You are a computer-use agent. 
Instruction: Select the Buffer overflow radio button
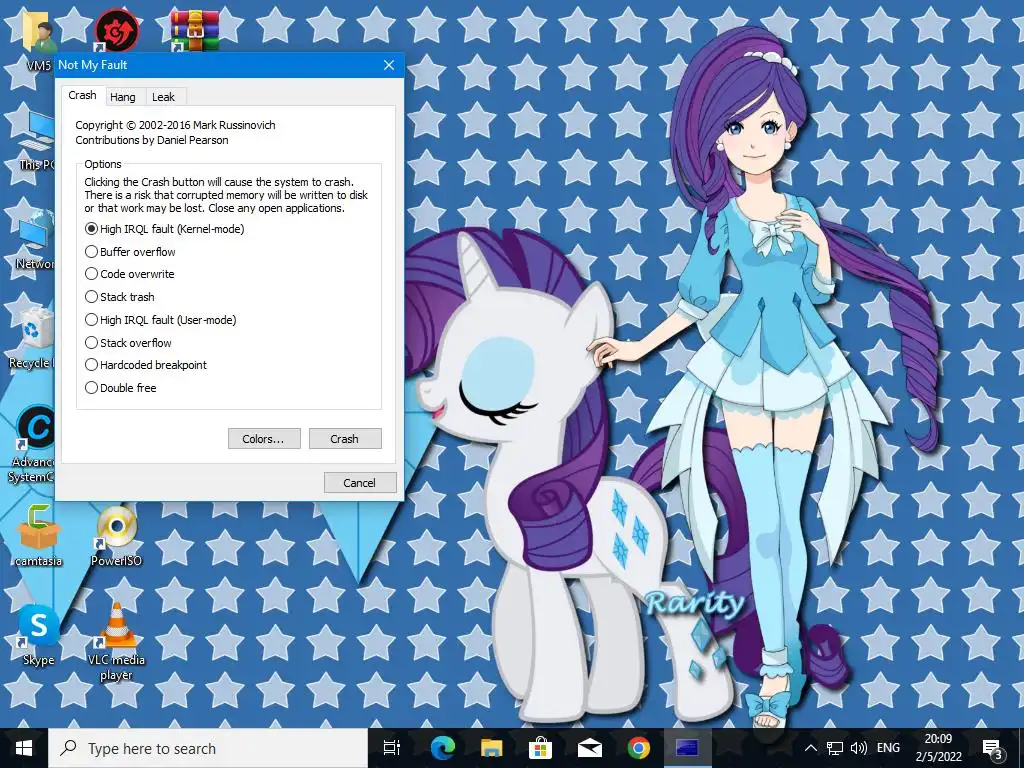130,252
